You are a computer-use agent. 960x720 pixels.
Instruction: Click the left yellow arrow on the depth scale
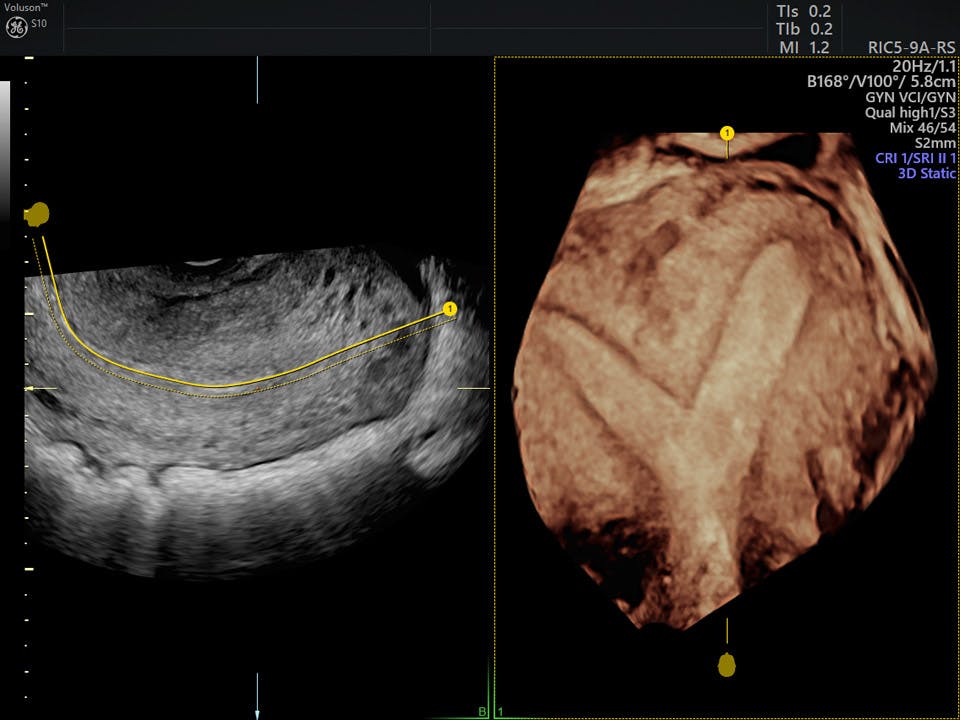click(x=40, y=388)
